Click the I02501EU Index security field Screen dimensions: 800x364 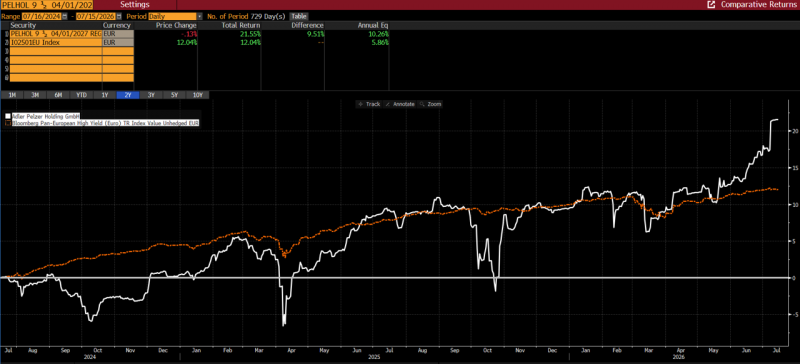coord(55,42)
